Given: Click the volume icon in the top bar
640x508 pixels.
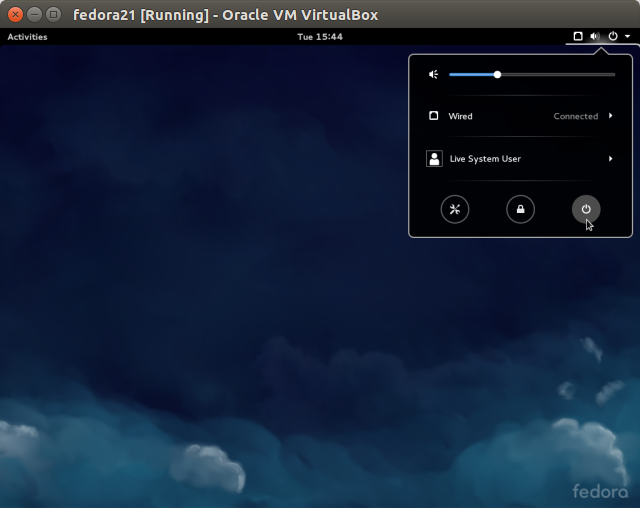Looking at the screenshot, I should click(595, 36).
